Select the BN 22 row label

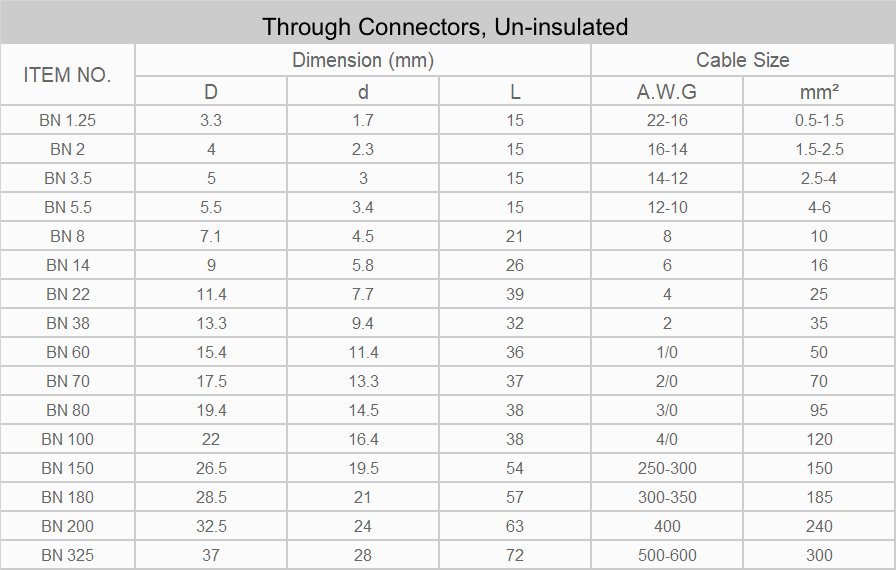click(x=67, y=294)
